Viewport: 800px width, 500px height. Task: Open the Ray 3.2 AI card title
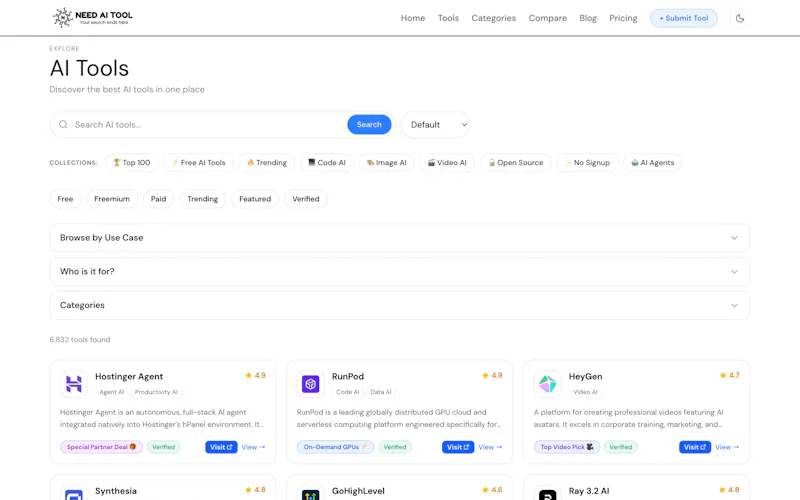pyautogui.click(x=589, y=491)
